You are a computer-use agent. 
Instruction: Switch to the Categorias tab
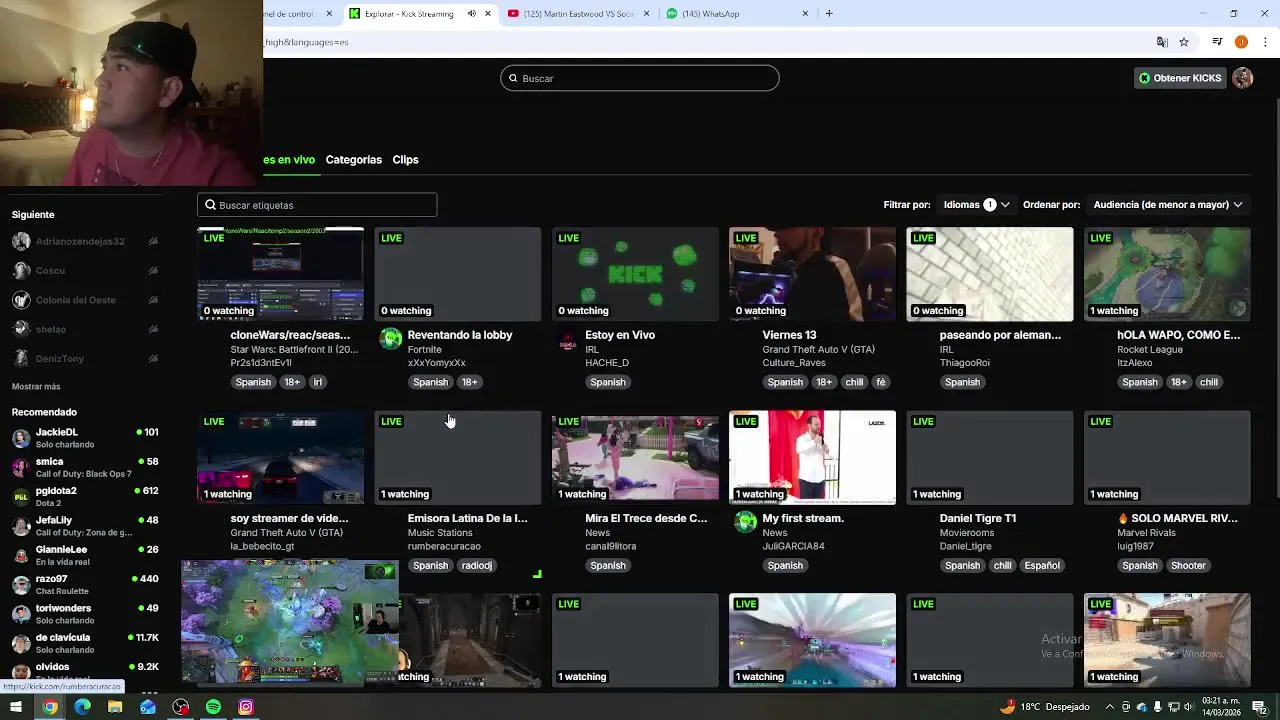[x=353, y=160]
